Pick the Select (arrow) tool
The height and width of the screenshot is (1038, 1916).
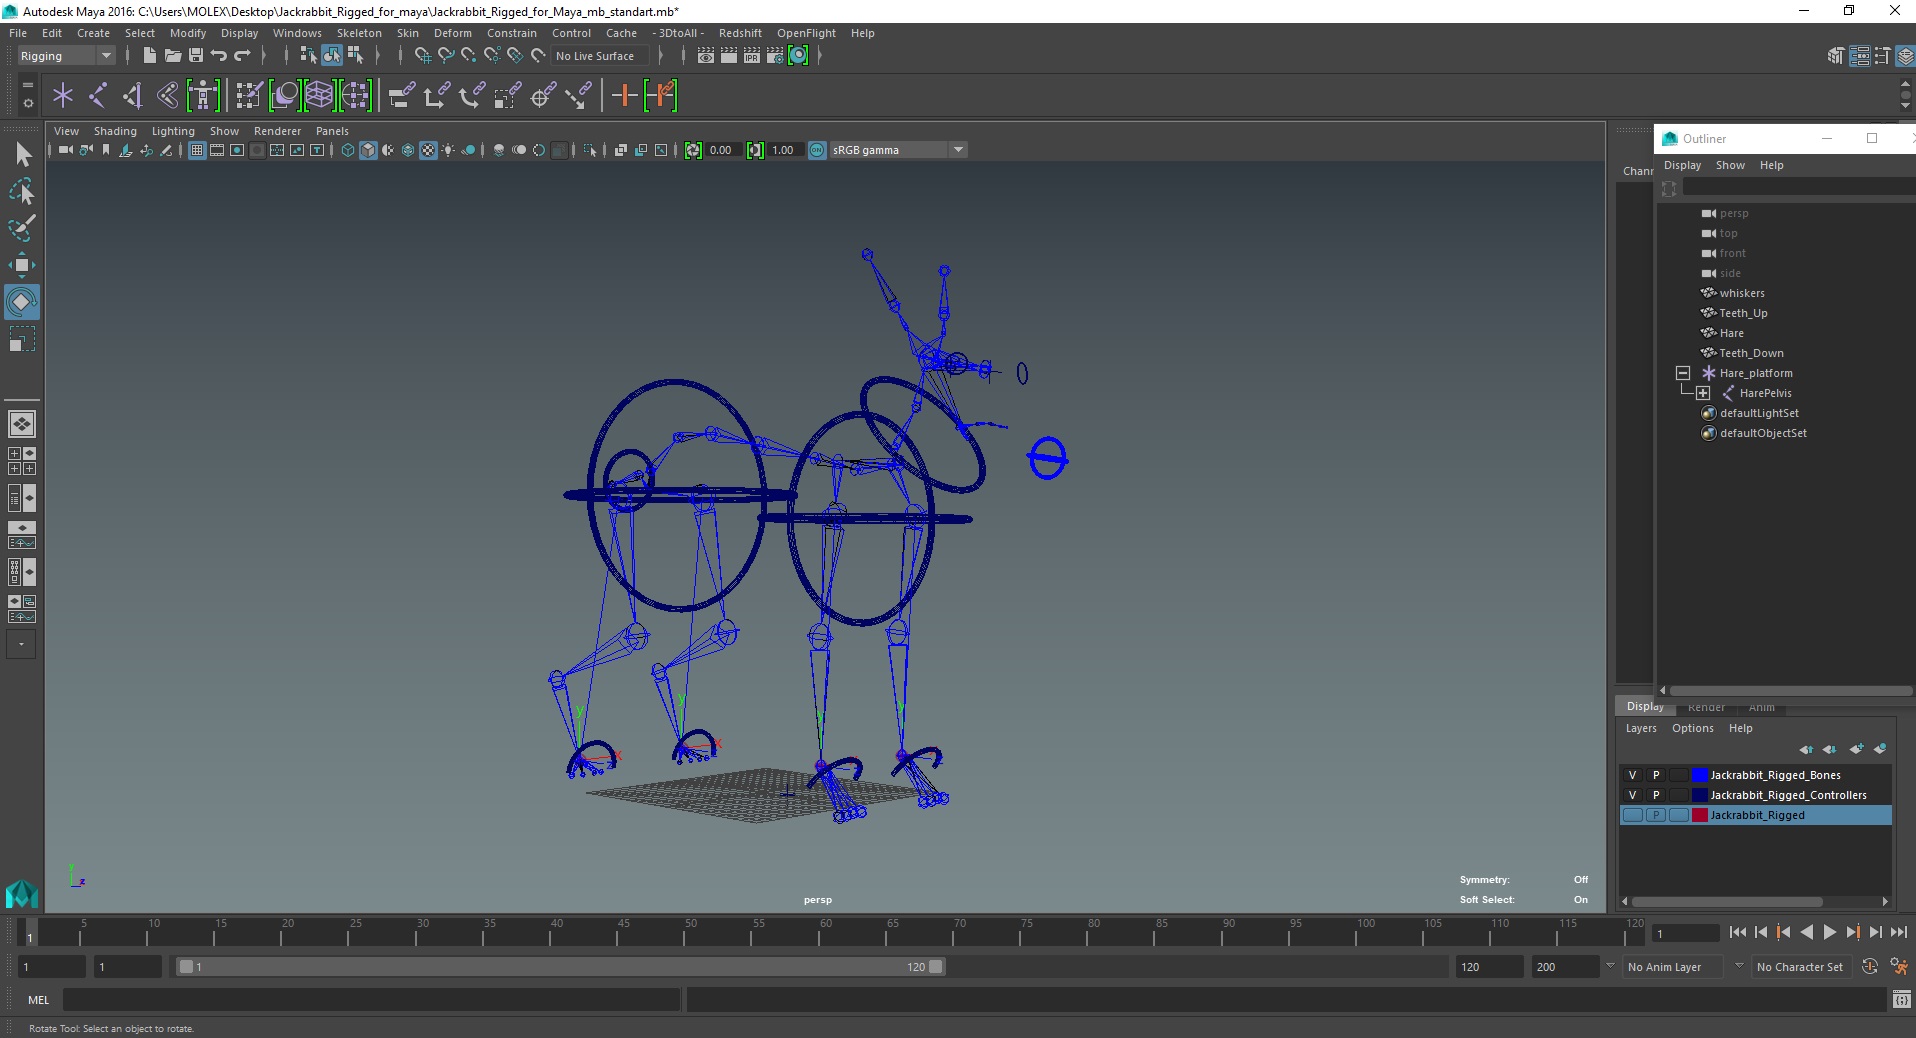point(22,154)
